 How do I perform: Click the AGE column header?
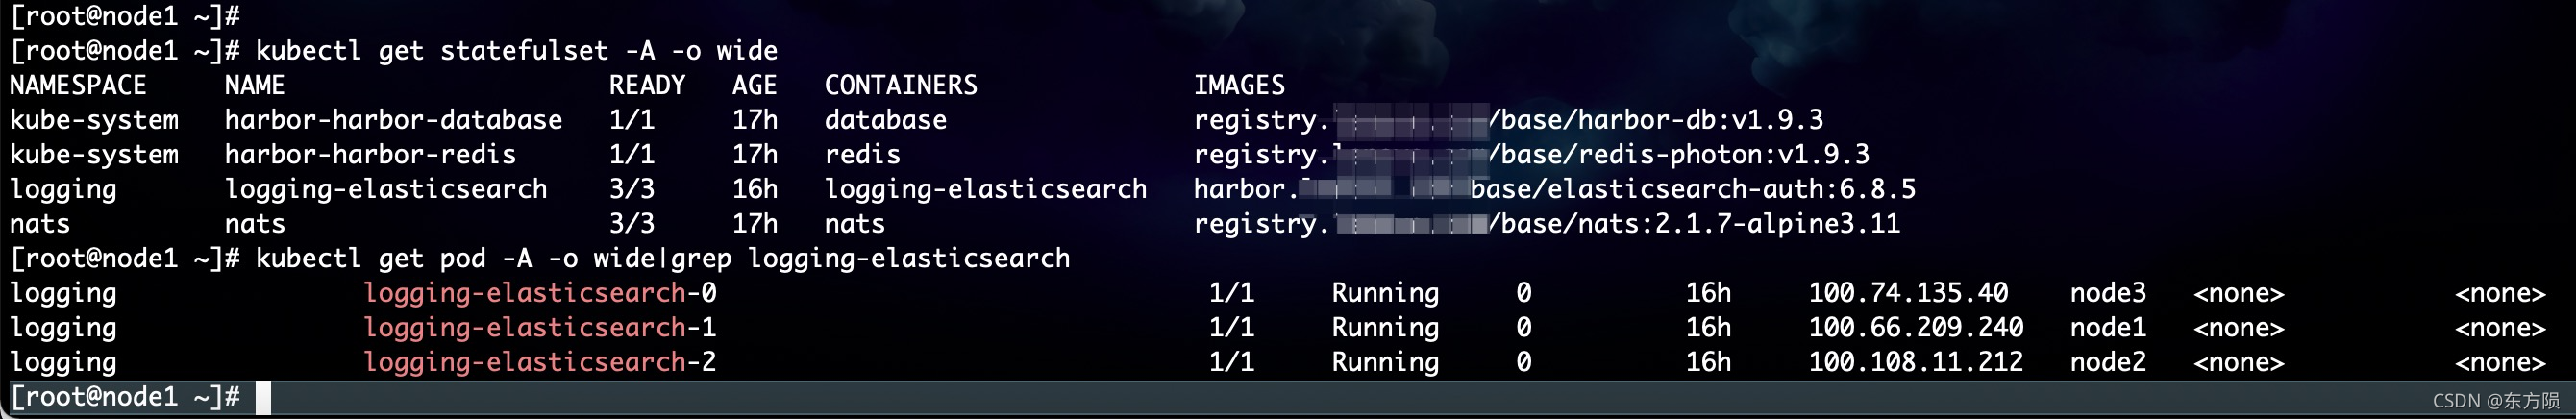point(754,85)
